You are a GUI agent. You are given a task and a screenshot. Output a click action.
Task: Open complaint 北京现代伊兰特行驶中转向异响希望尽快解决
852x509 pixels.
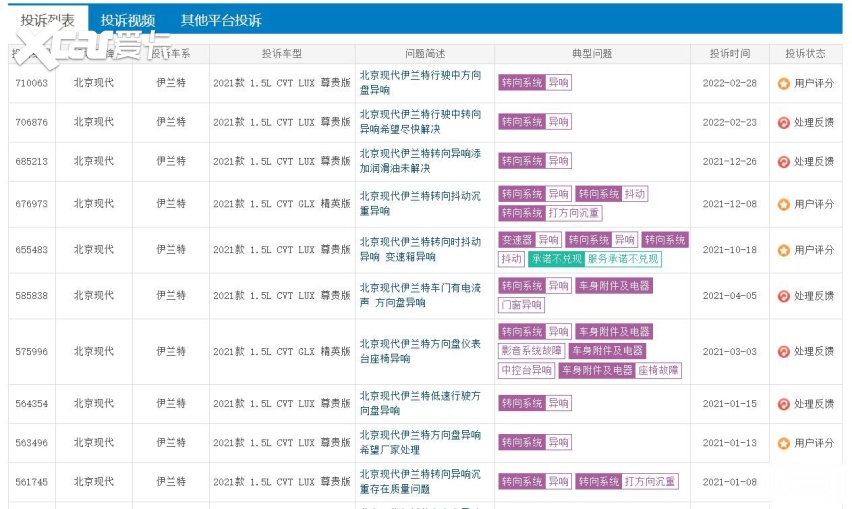(420, 122)
